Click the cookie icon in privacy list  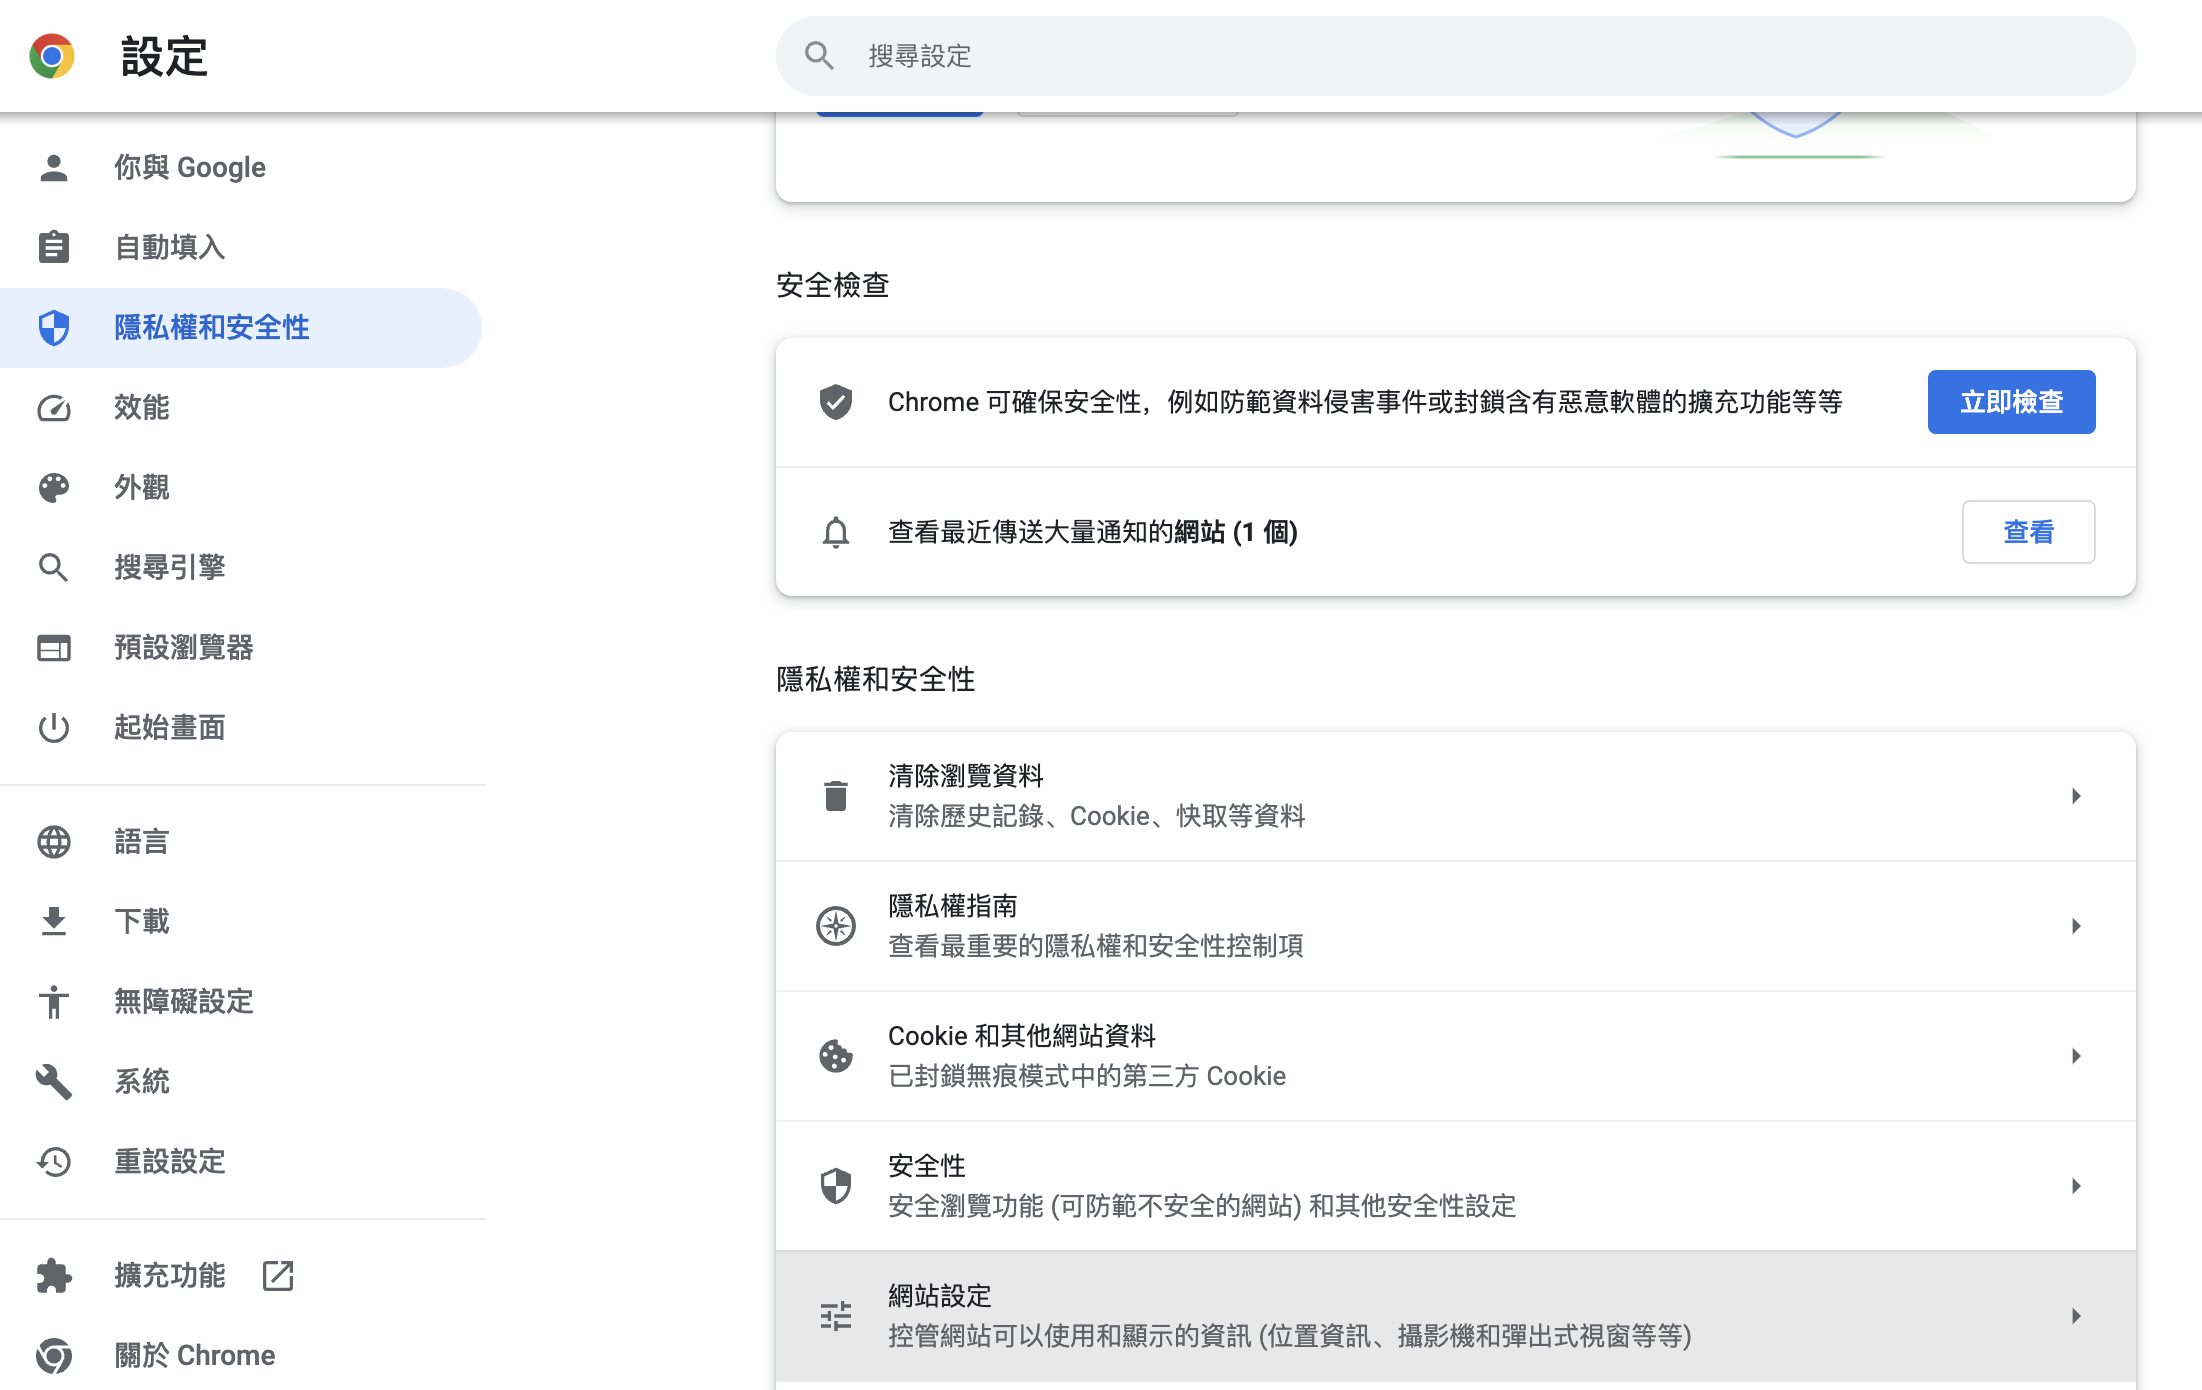[836, 1056]
